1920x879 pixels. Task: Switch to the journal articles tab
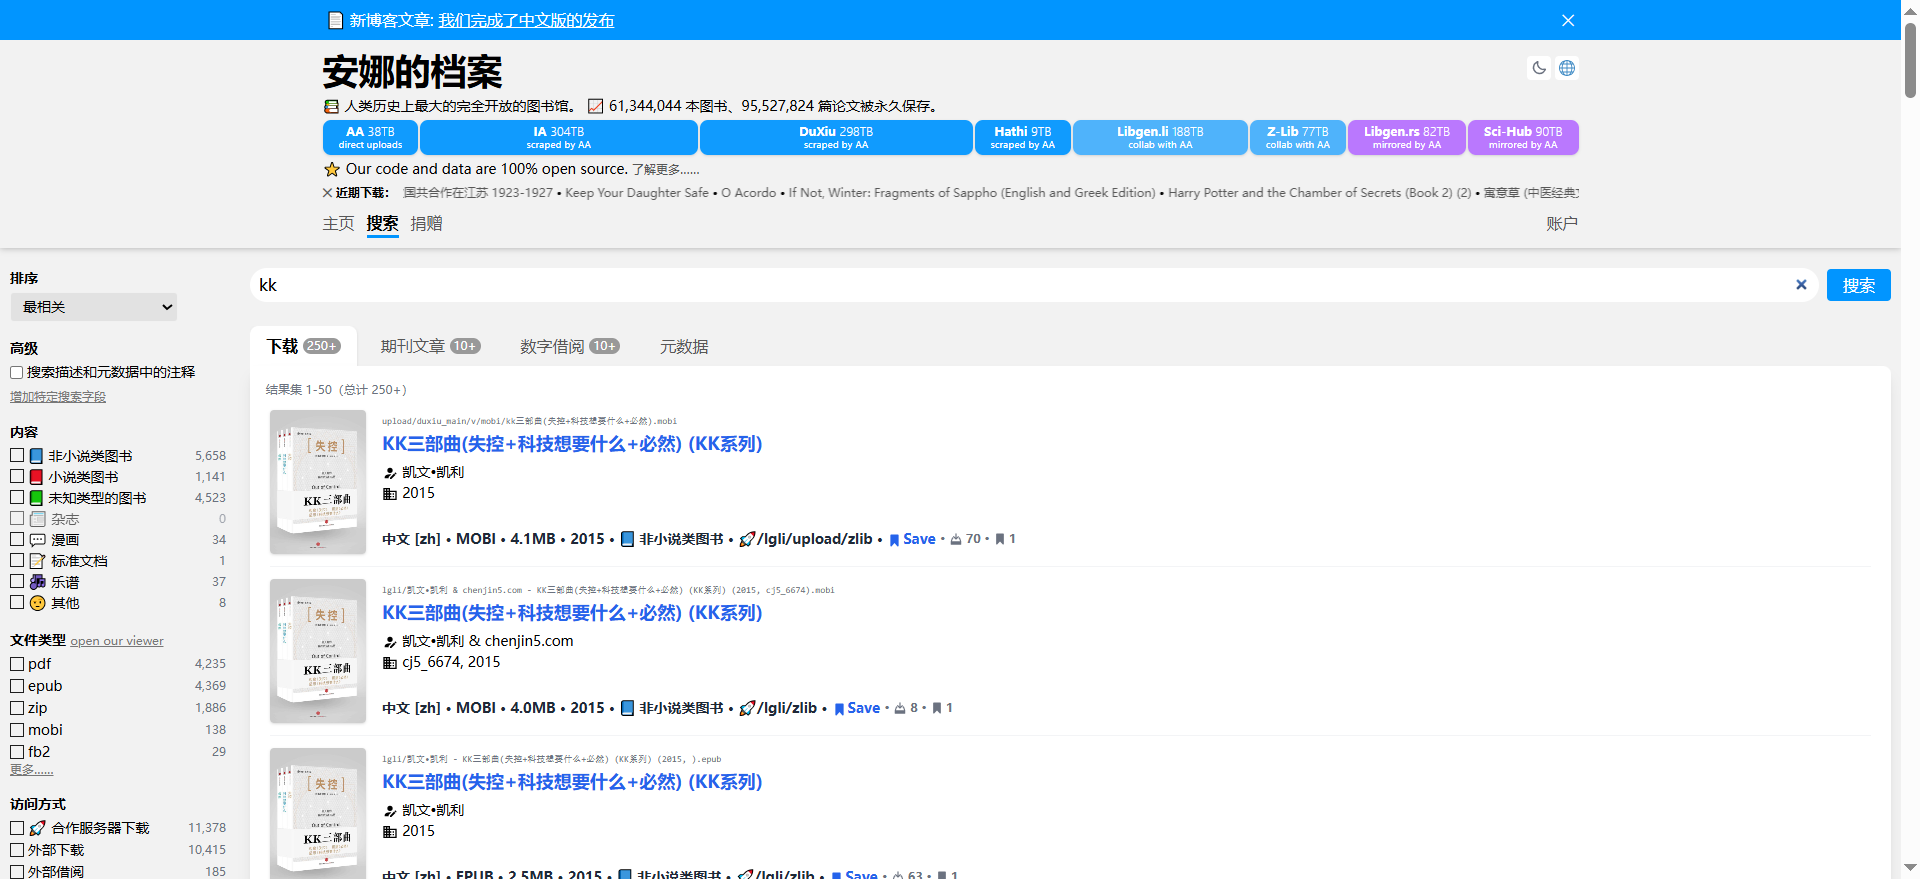pyautogui.click(x=429, y=346)
